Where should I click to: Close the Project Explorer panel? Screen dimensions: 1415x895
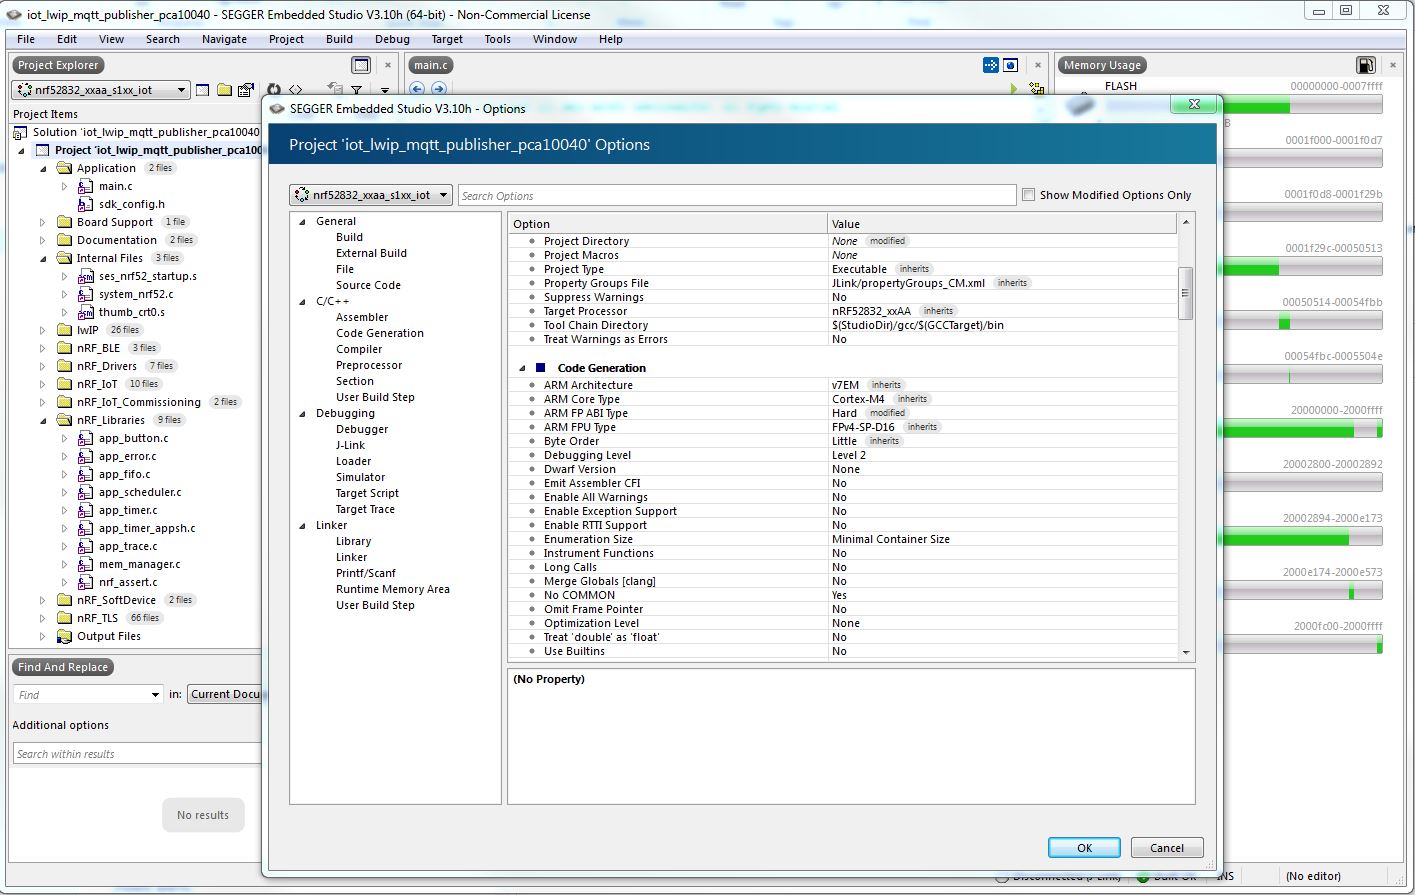tap(388, 65)
